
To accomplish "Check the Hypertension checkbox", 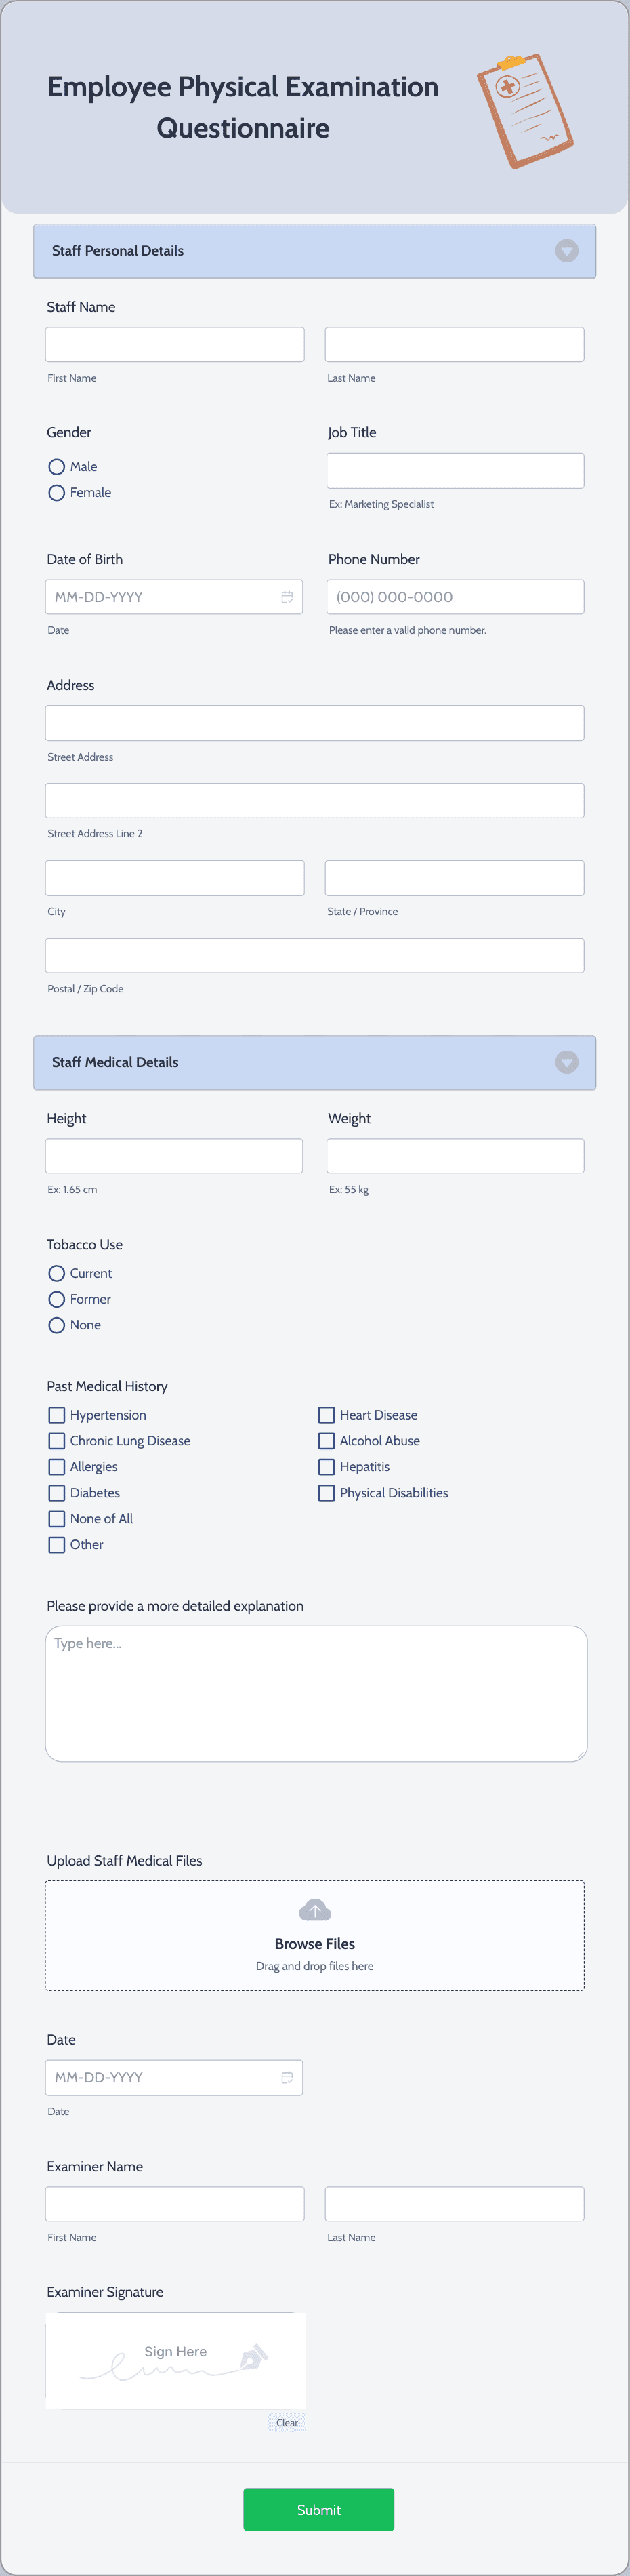I will [x=56, y=1415].
